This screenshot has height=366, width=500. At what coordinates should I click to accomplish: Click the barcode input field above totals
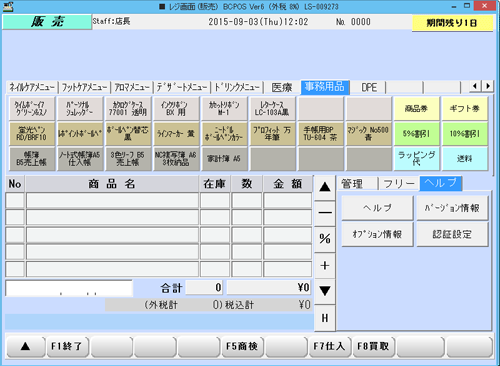[x=69, y=288]
